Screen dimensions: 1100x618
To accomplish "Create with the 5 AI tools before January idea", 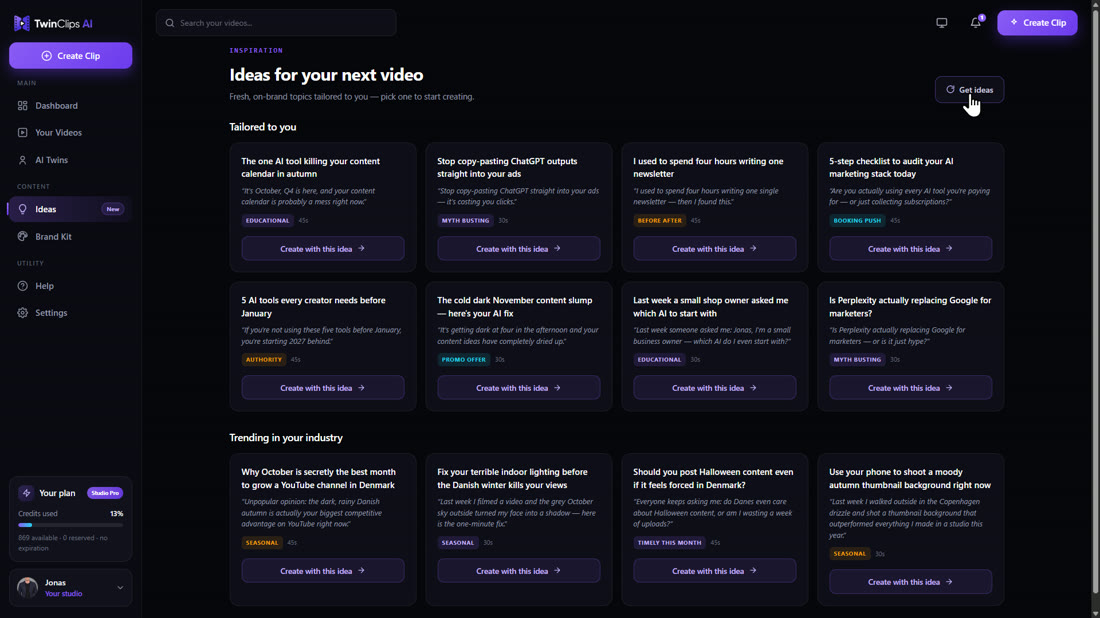I will (323, 388).
